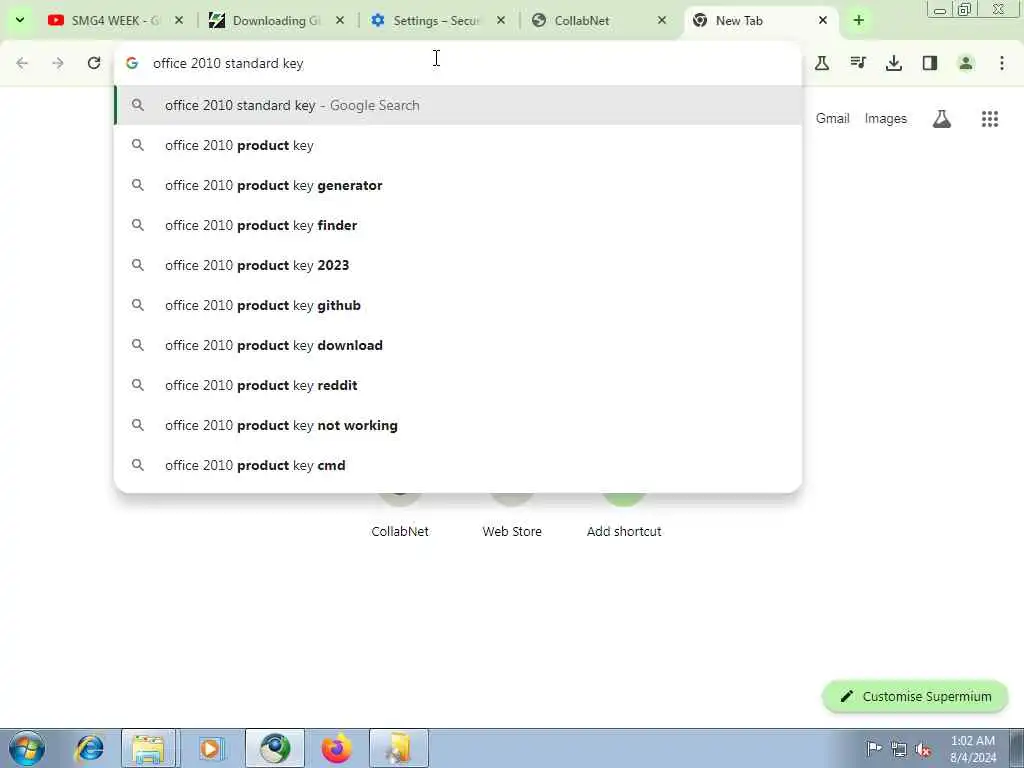Open Windows Explorer from the taskbar

pos(148,748)
